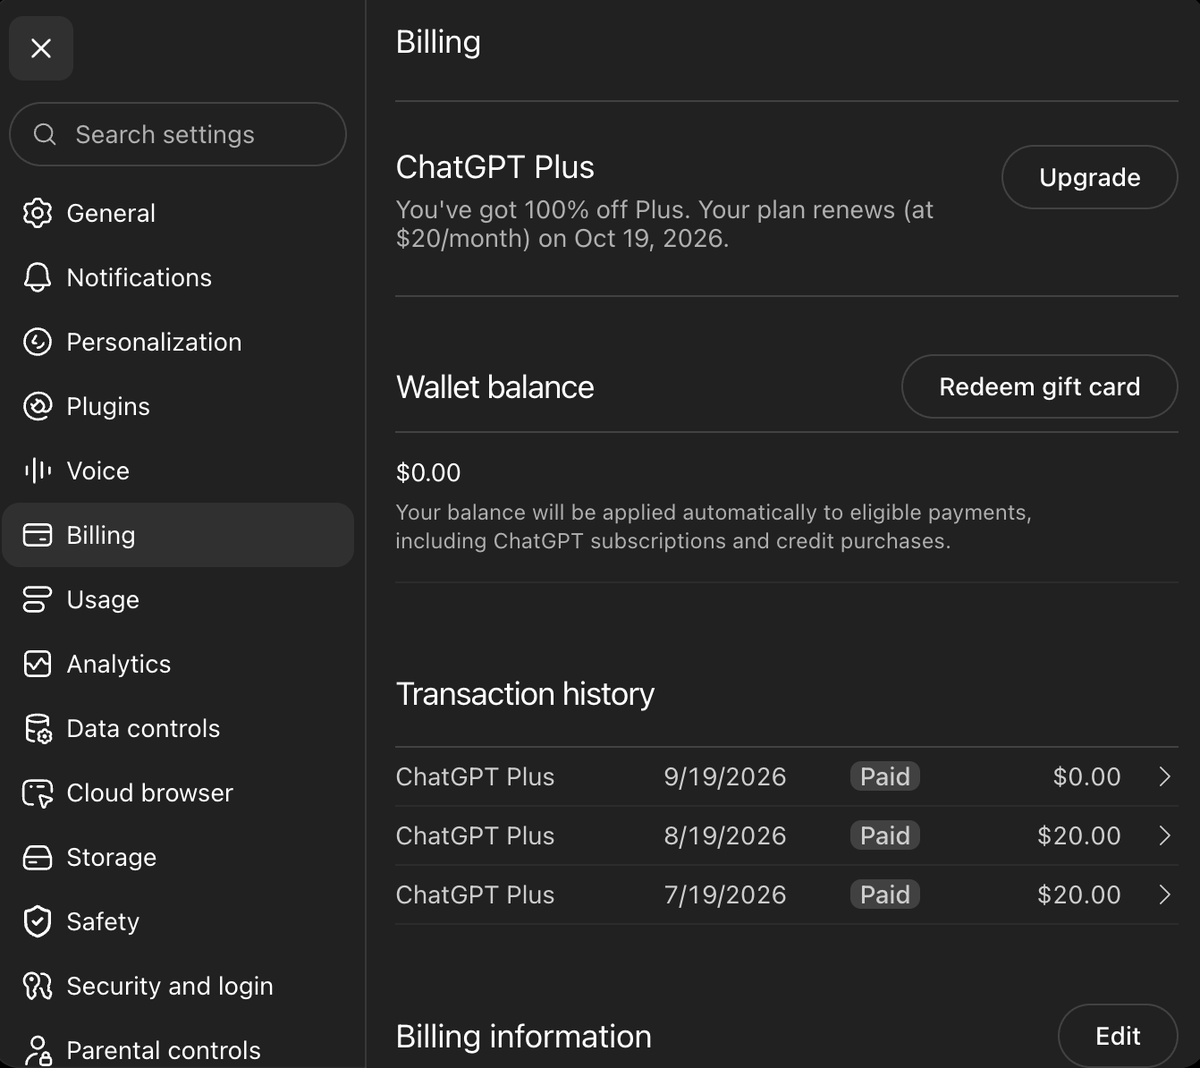
Task: Go to Cloud browser settings
Action: [x=178, y=793]
